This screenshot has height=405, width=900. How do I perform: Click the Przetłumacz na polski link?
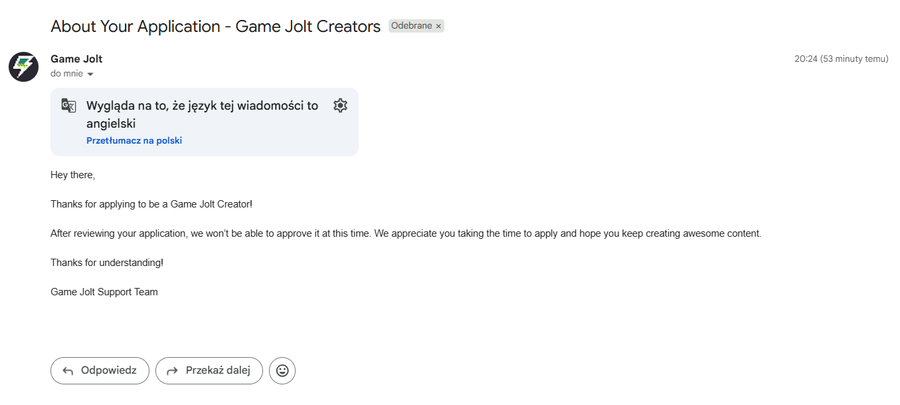point(134,141)
